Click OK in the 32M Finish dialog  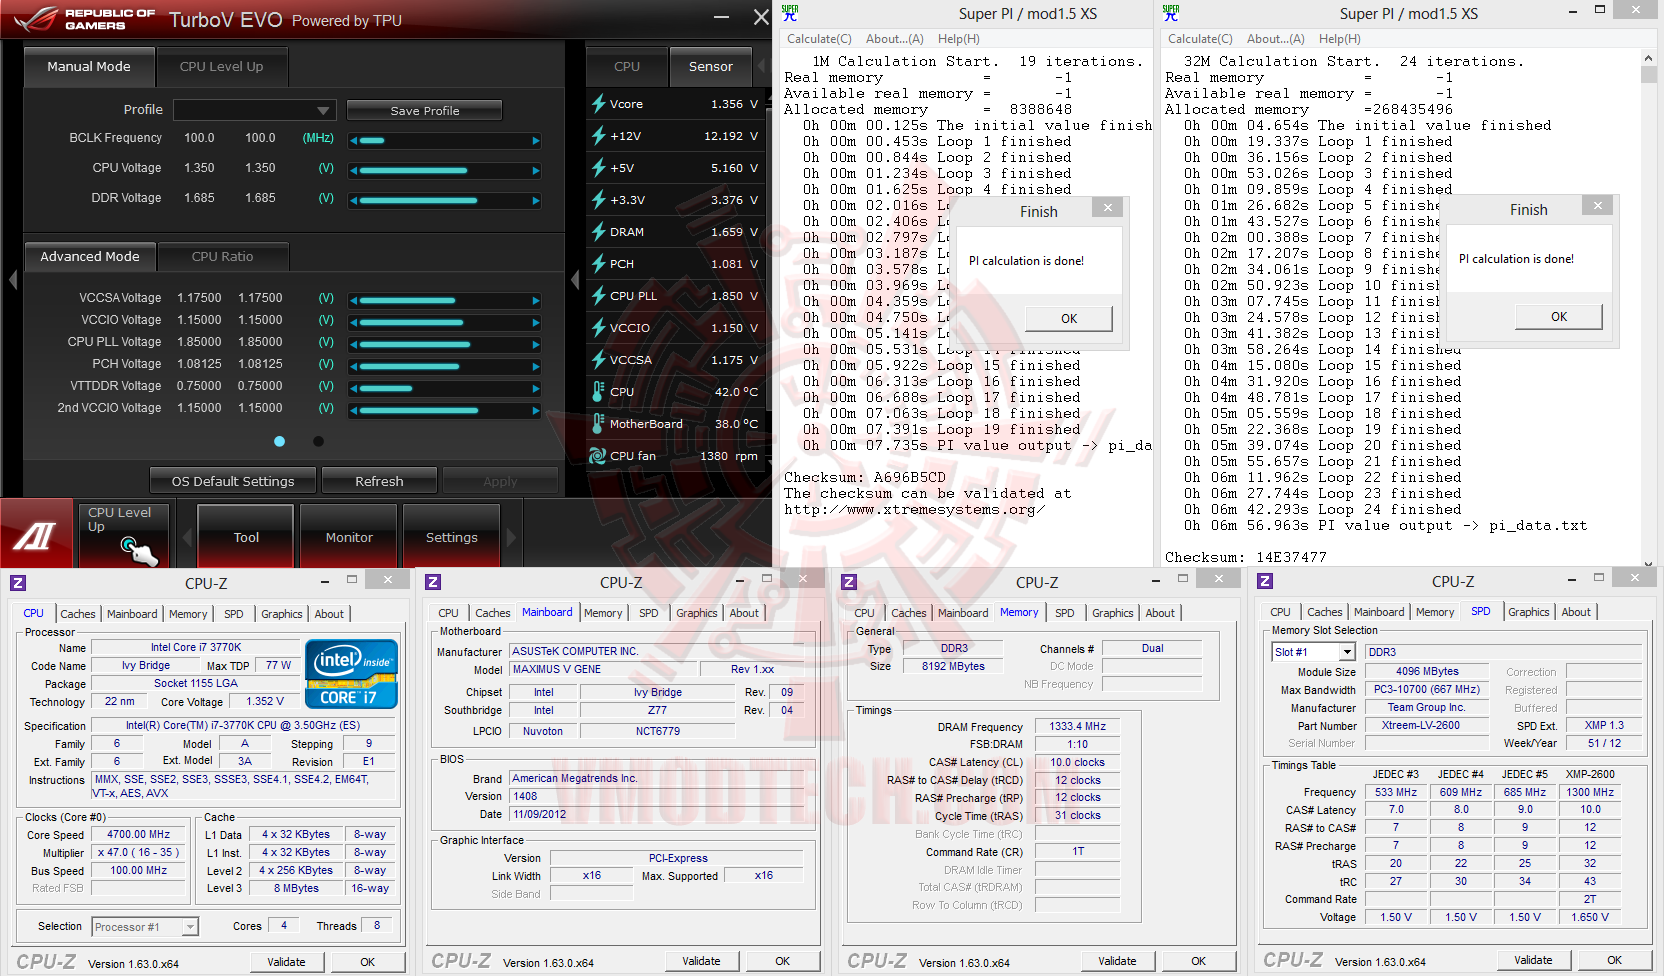click(x=1559, y=316)
